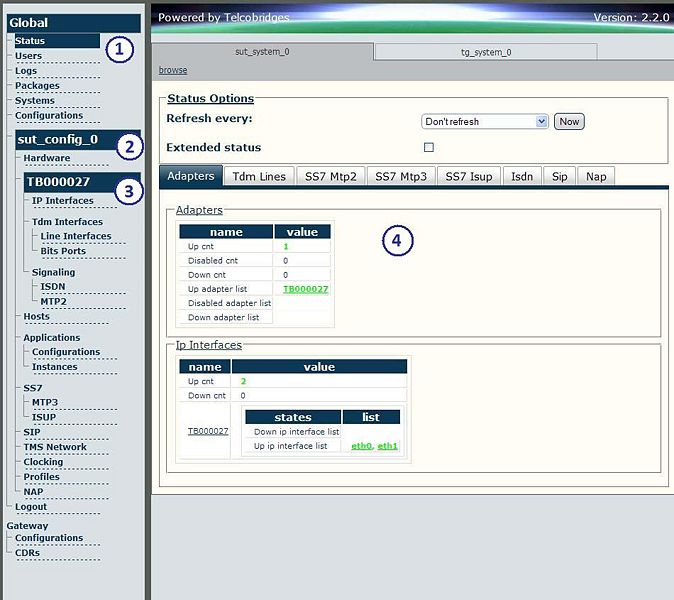Select the Tdm Lines tab

click(259, 177)
